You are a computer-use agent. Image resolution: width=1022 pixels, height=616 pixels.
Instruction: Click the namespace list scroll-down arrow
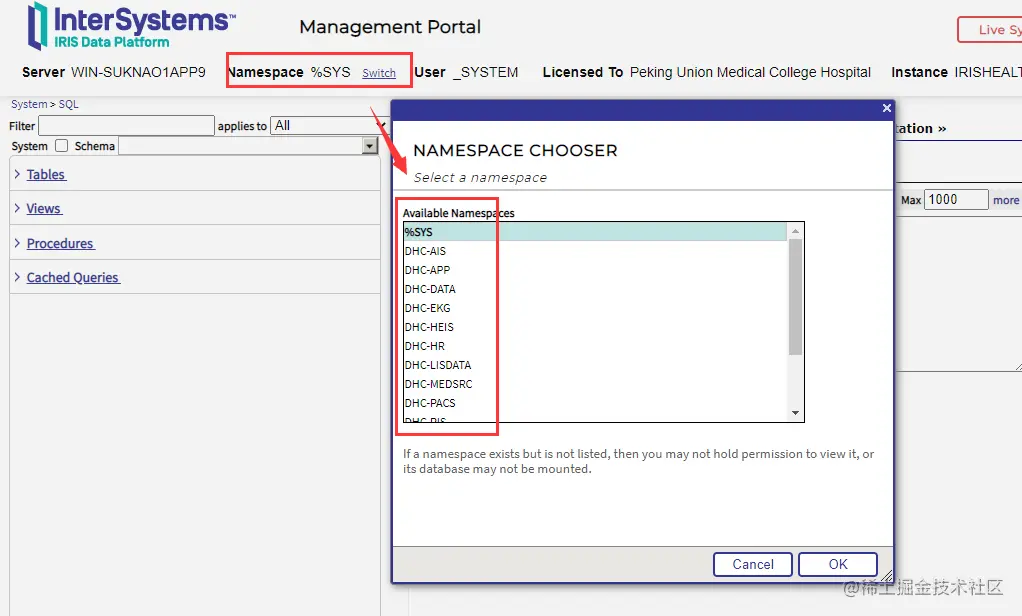[x=795, y=413]
